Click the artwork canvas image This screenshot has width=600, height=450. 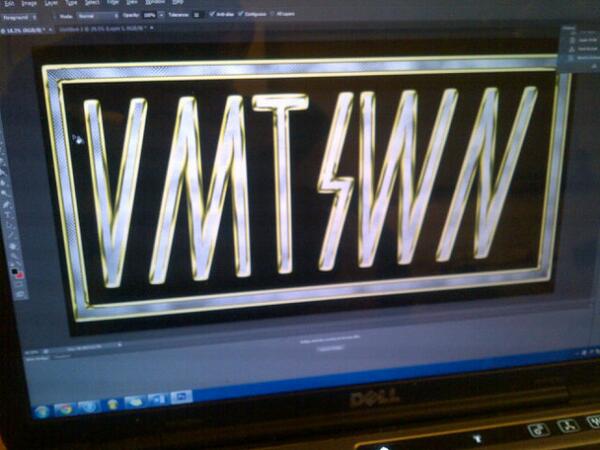tap(306, 188)
